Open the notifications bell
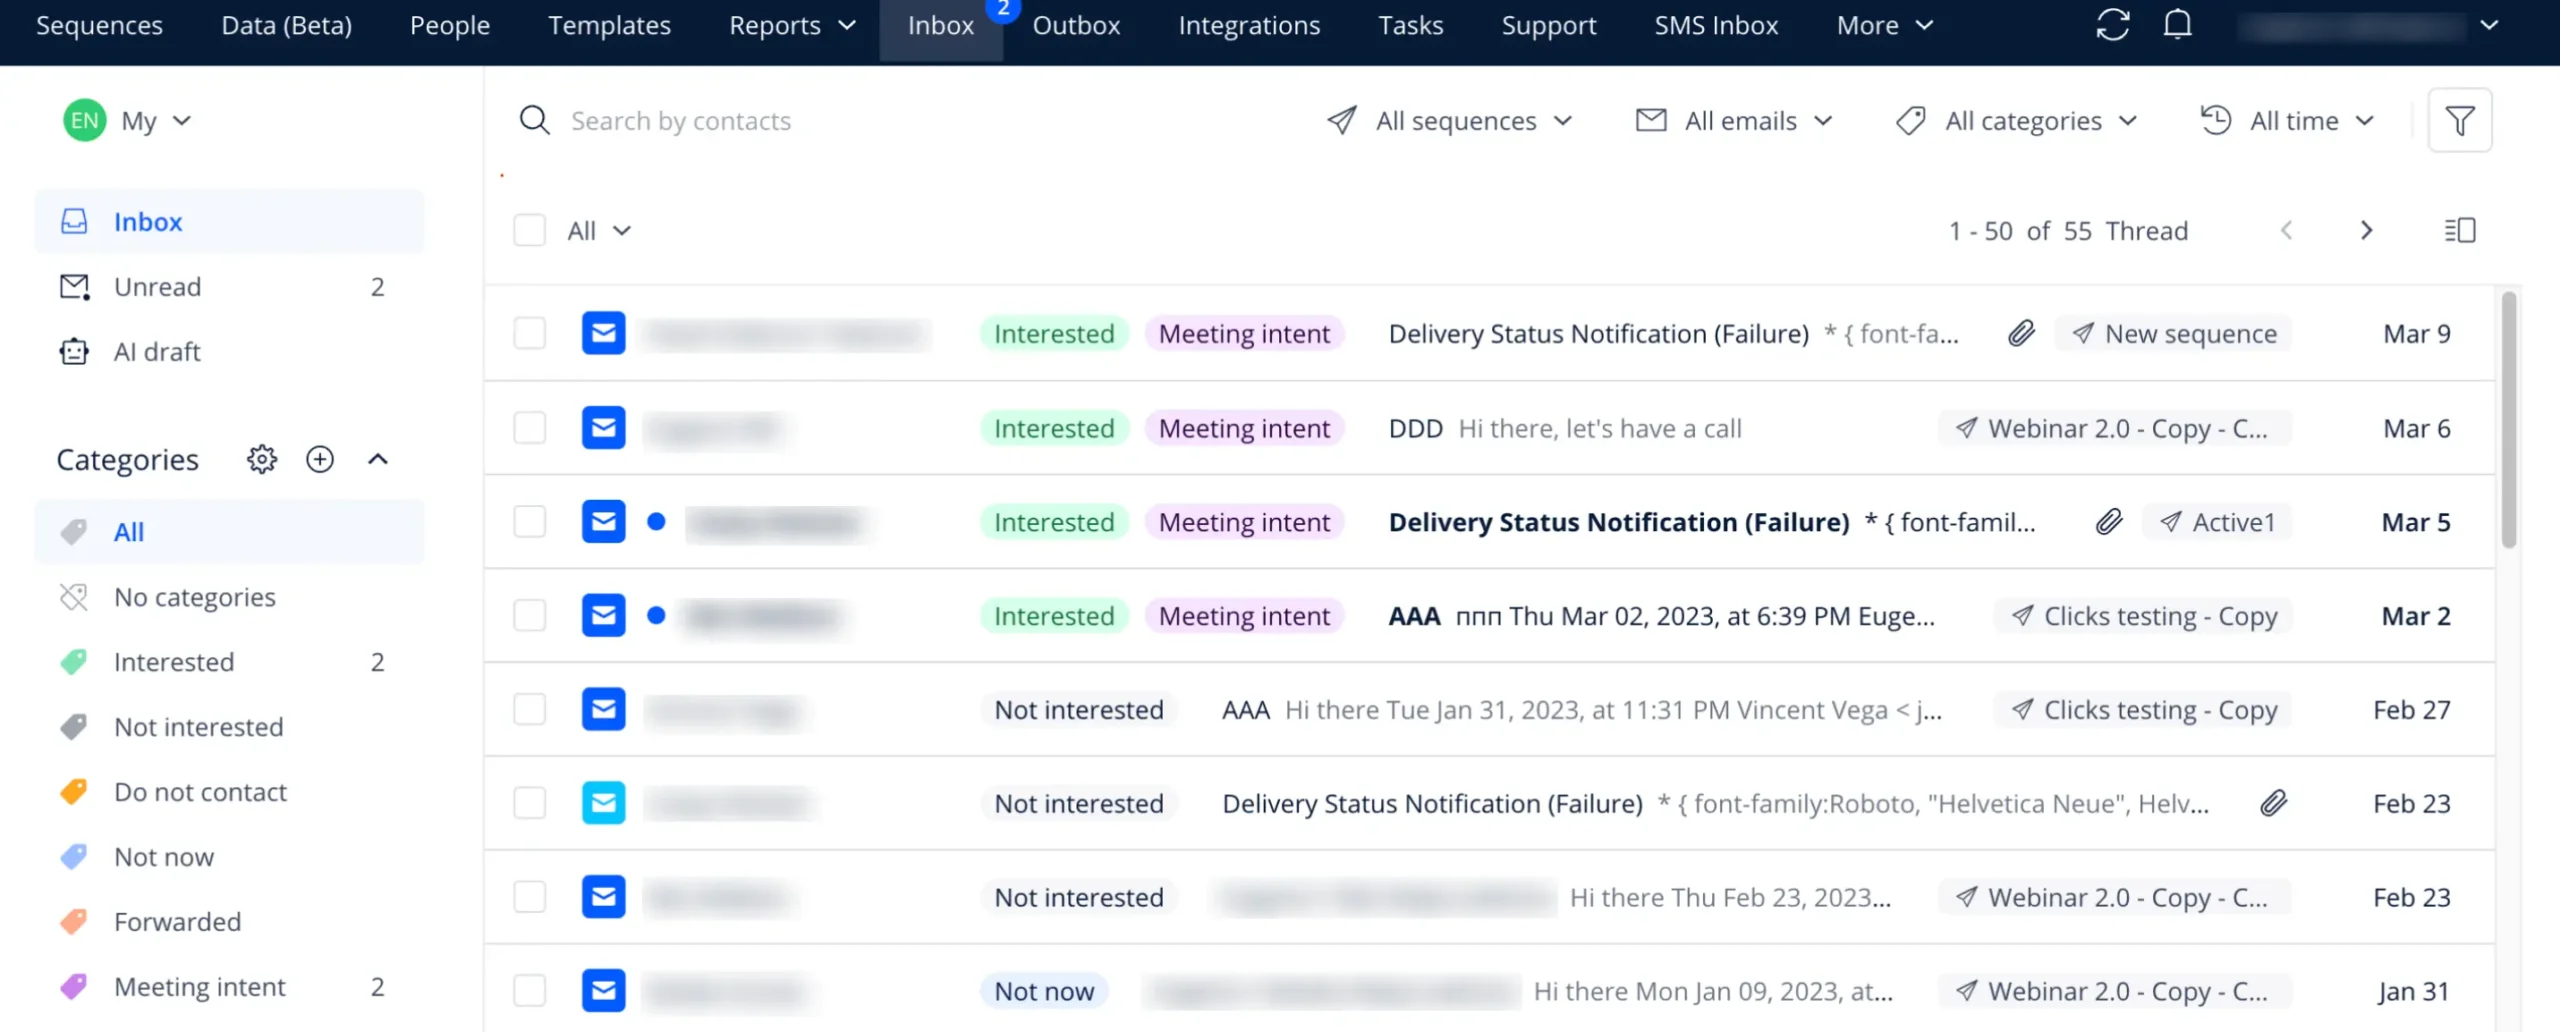Screen dimensions: 2560x1032 pos(2177,25)
